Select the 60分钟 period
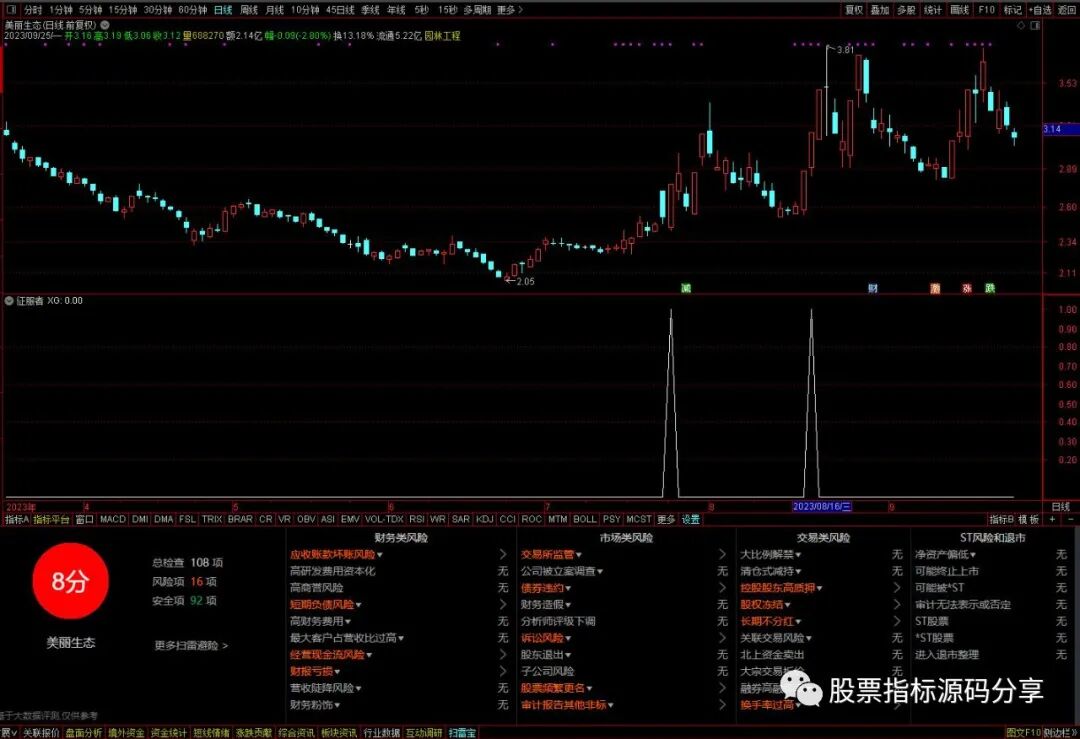Screen dimensions: 1080x739 point(192,10)
